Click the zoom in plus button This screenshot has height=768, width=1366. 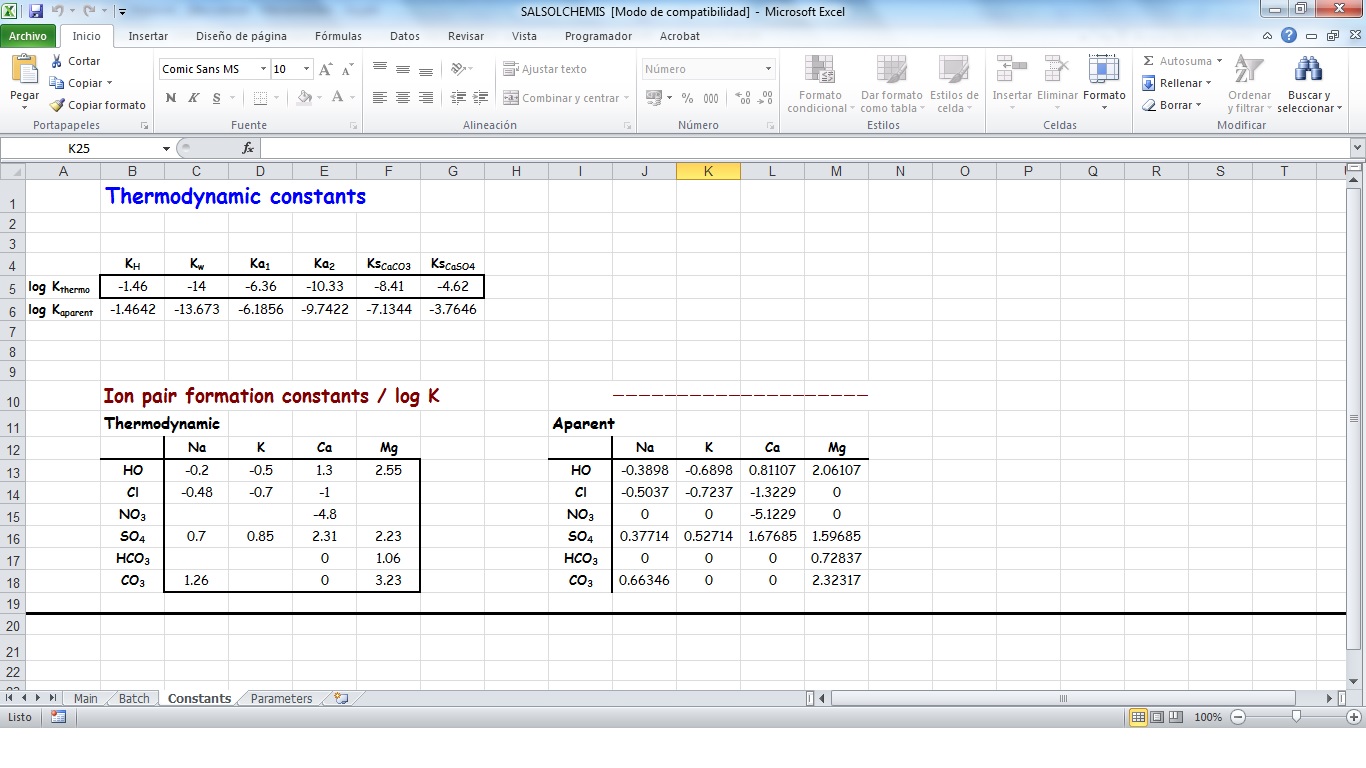coord(1354,717)
